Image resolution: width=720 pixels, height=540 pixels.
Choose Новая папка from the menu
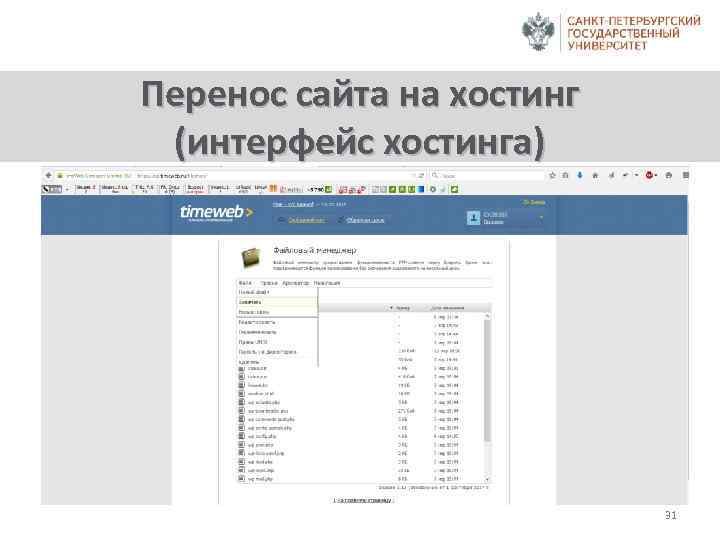277,312
